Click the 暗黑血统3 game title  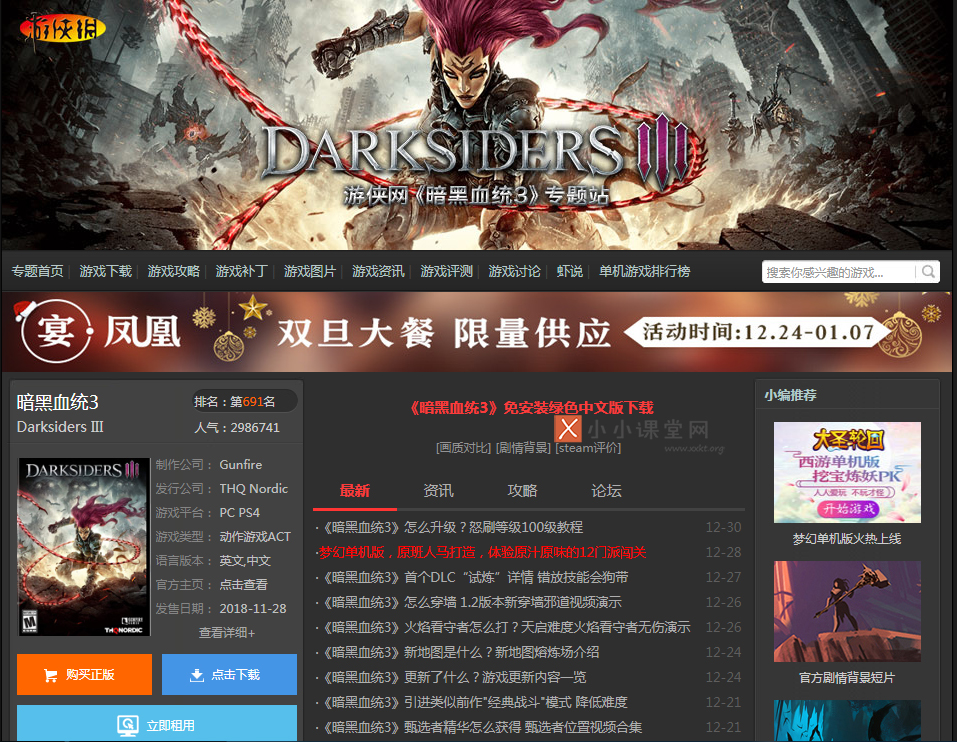coord(57,402)
